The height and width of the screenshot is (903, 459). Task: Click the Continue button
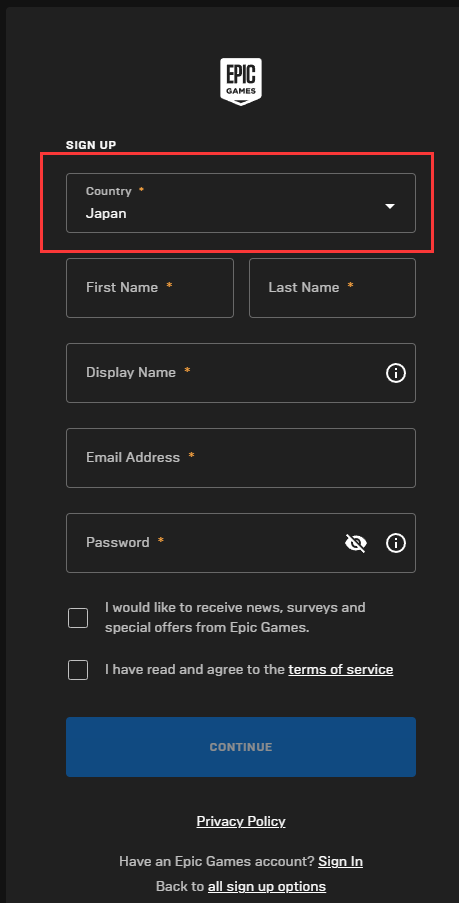pos(241,747)
